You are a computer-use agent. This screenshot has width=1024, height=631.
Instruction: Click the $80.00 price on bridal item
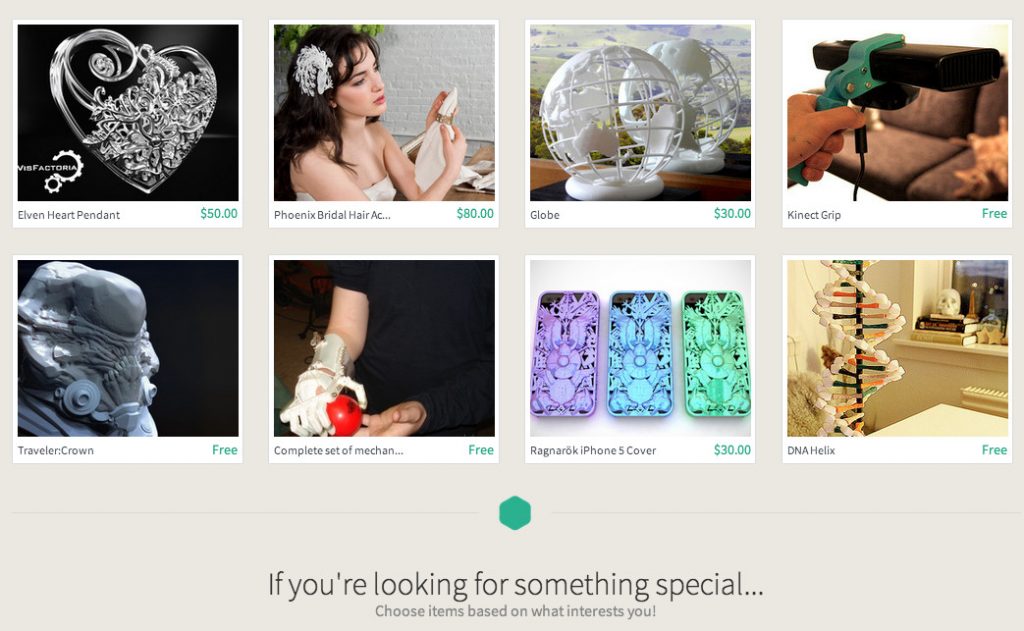click(x=475, y=214)
